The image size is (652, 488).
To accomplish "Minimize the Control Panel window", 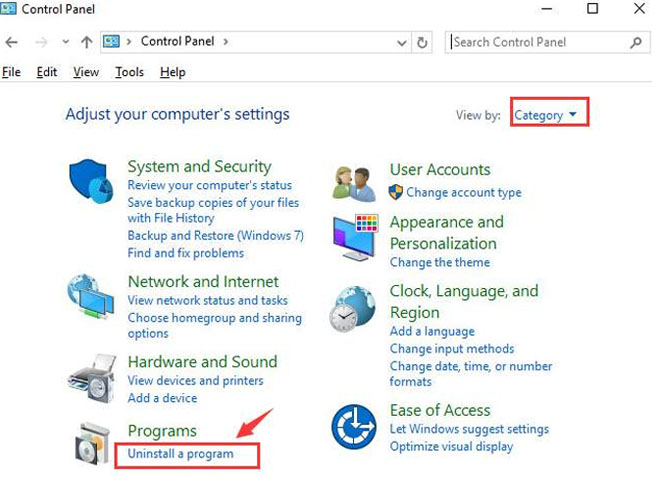I will tap(547, 9).
